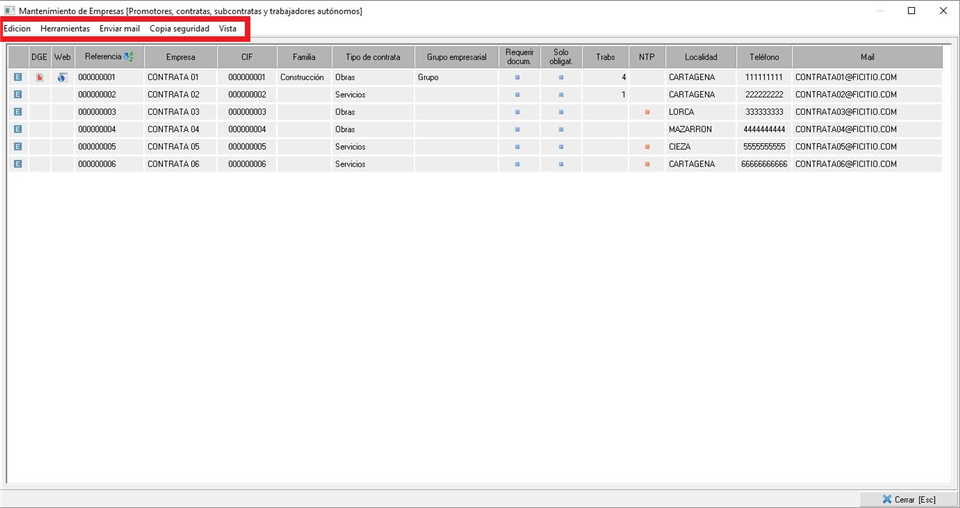Click the blue E icon for CONTRATA 03
Viewport: 960px width, 508px height.
point(18,112)
